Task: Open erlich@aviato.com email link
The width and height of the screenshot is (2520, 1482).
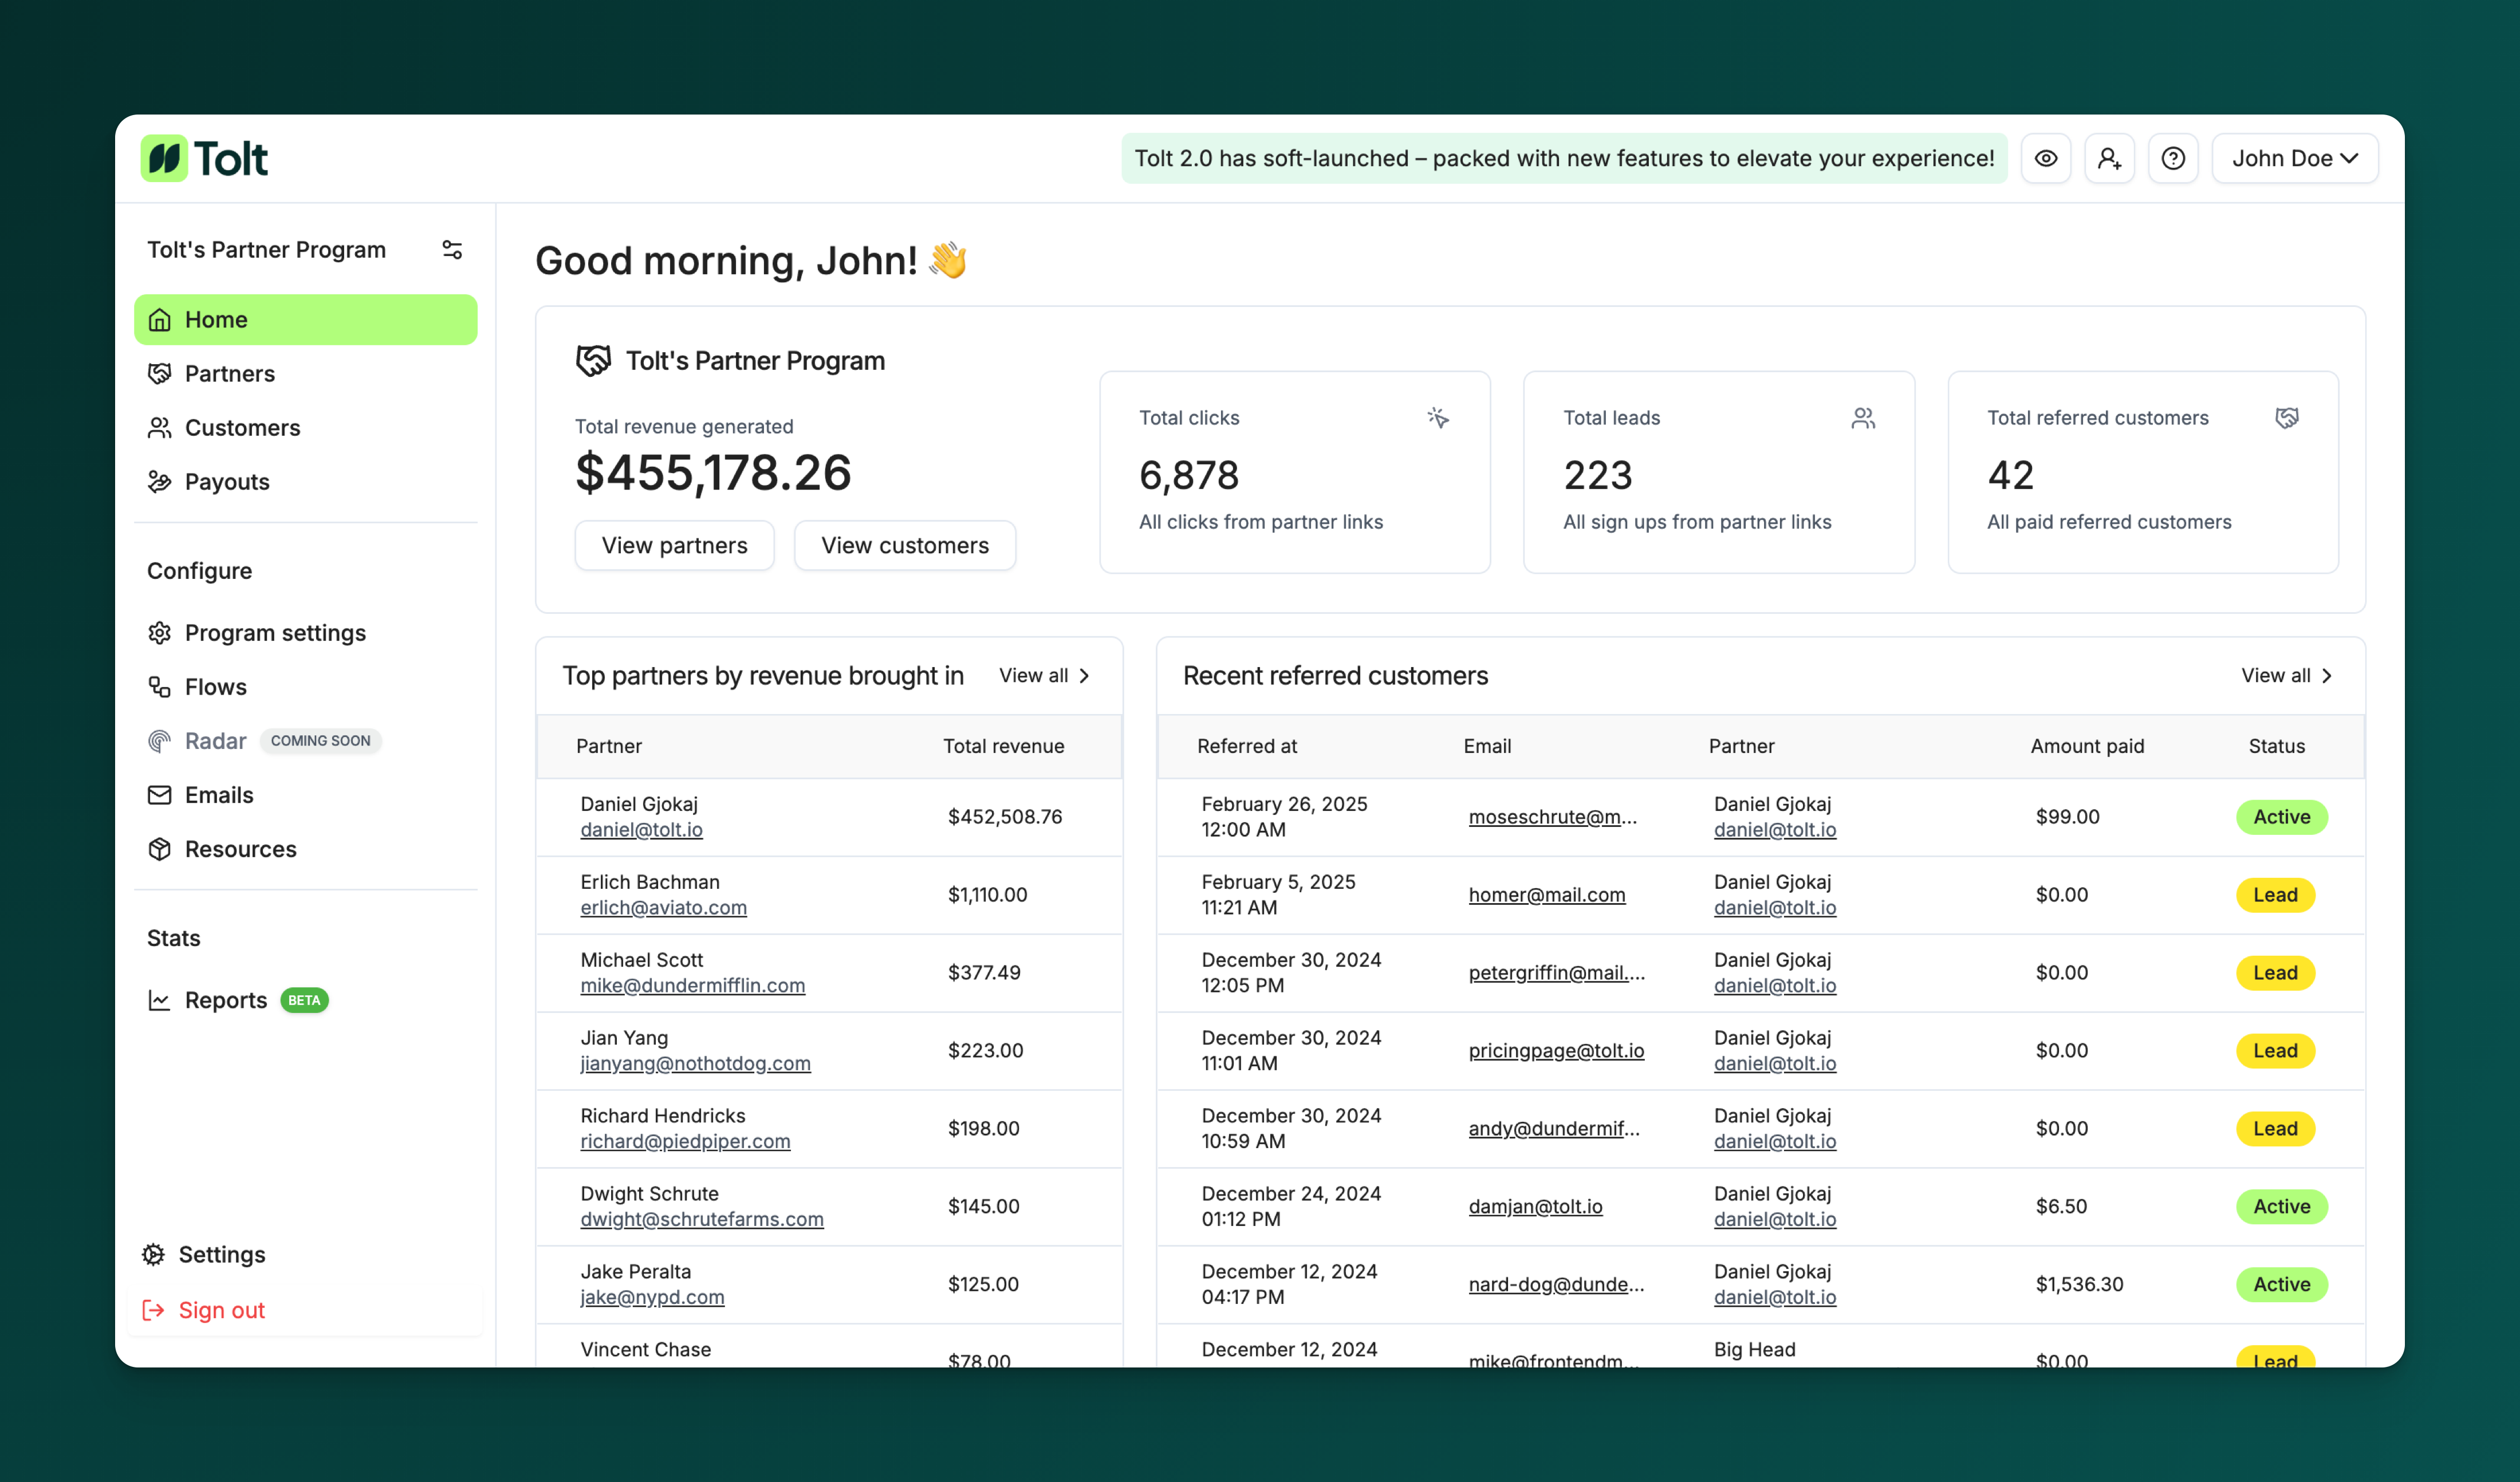Action: click(663, 907)
